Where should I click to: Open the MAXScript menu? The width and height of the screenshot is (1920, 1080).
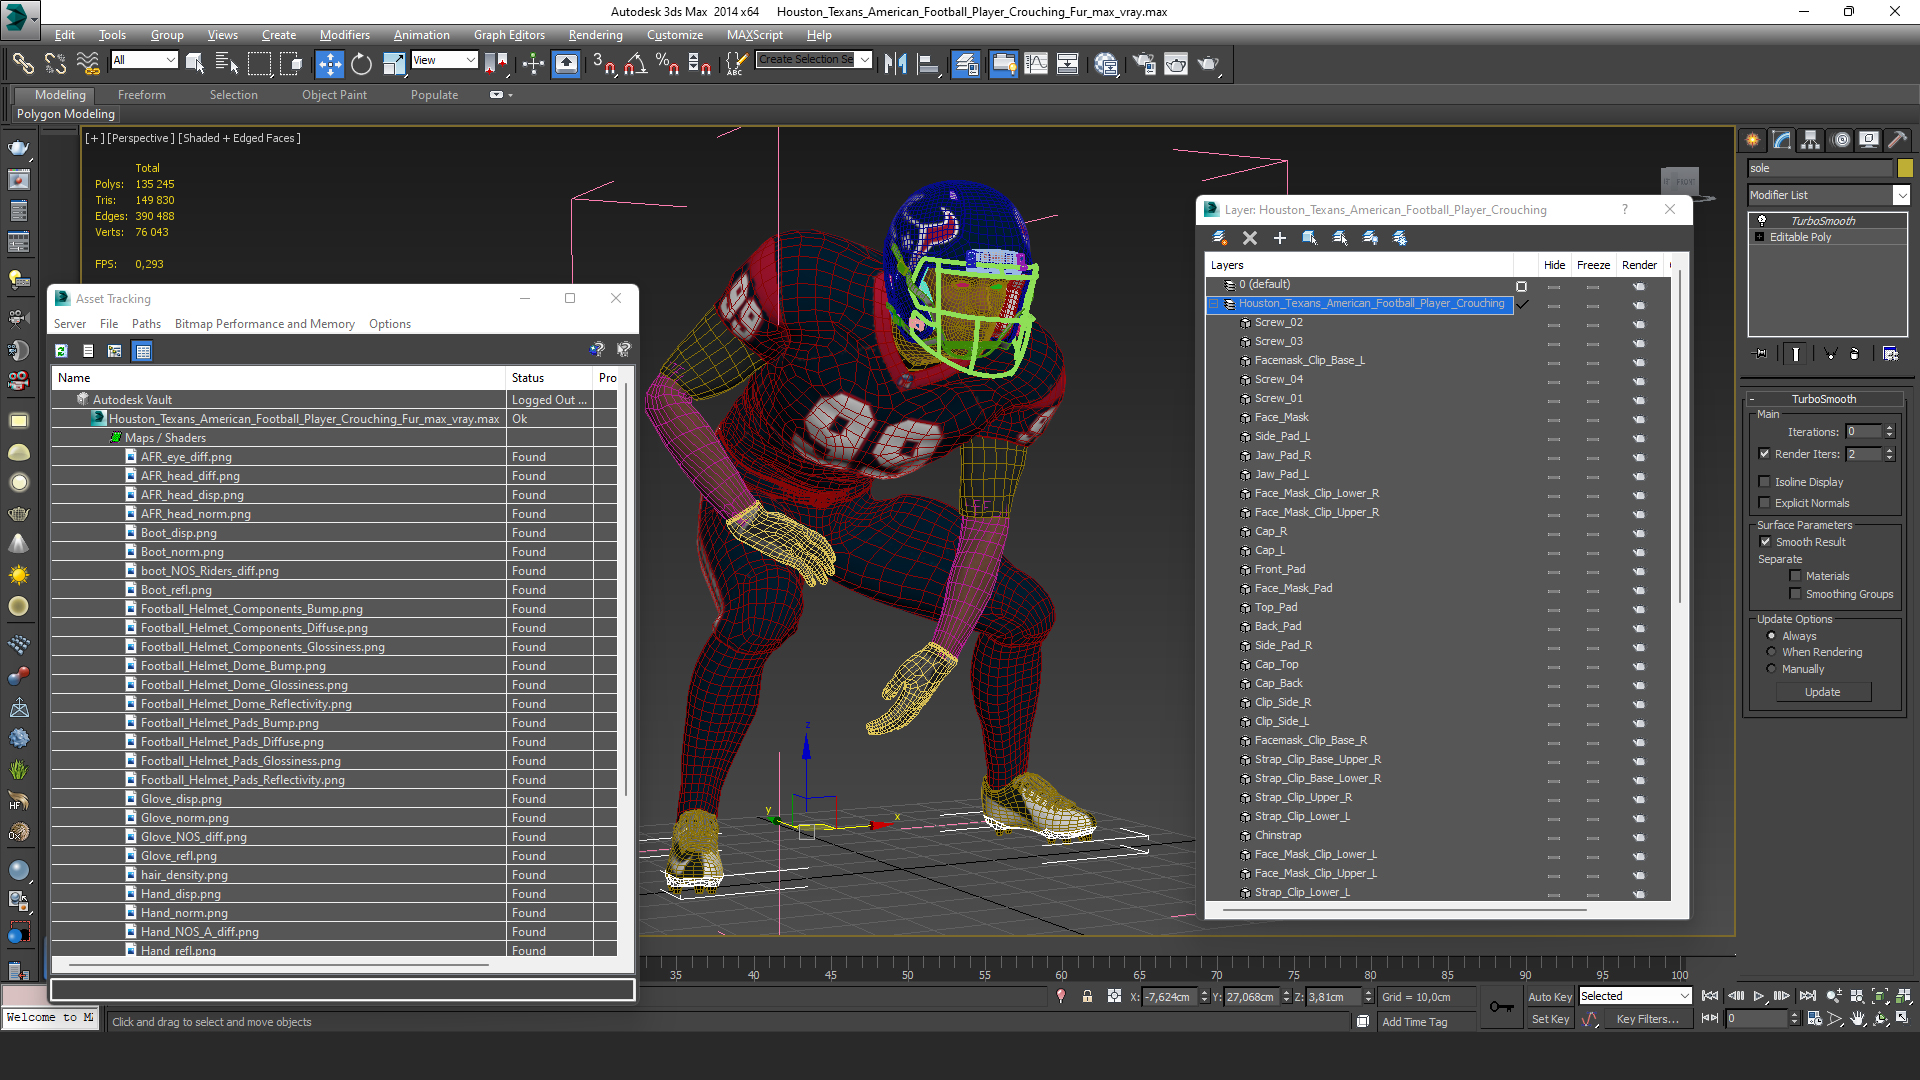[755, 35]
